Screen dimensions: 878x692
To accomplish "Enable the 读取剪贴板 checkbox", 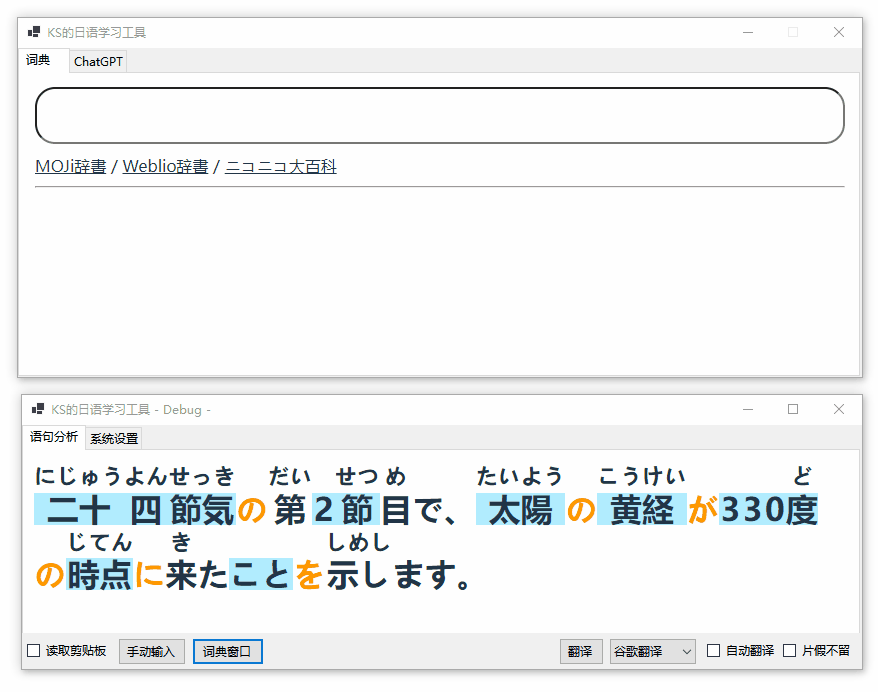I will click(34, 651).
